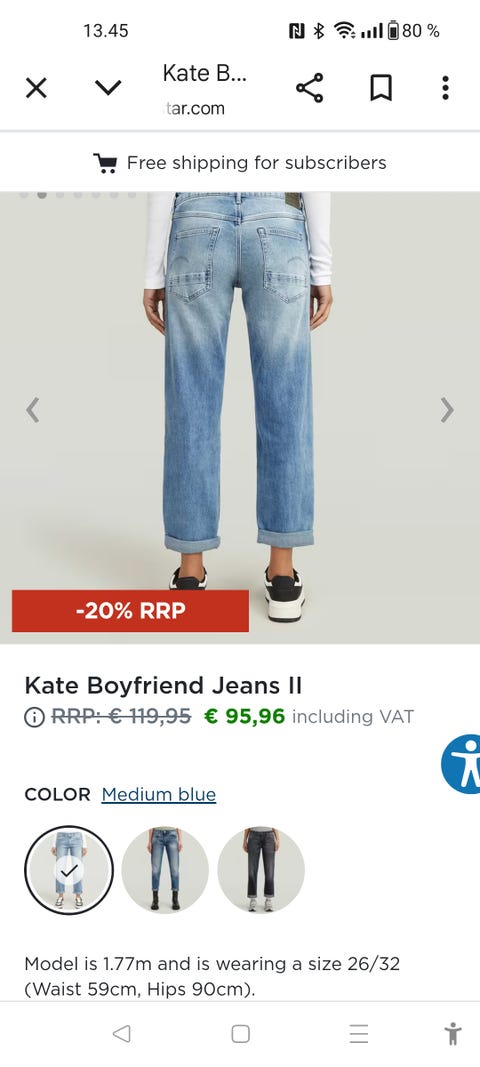Bookmark this page with the bookmark icon

point(381,88)
